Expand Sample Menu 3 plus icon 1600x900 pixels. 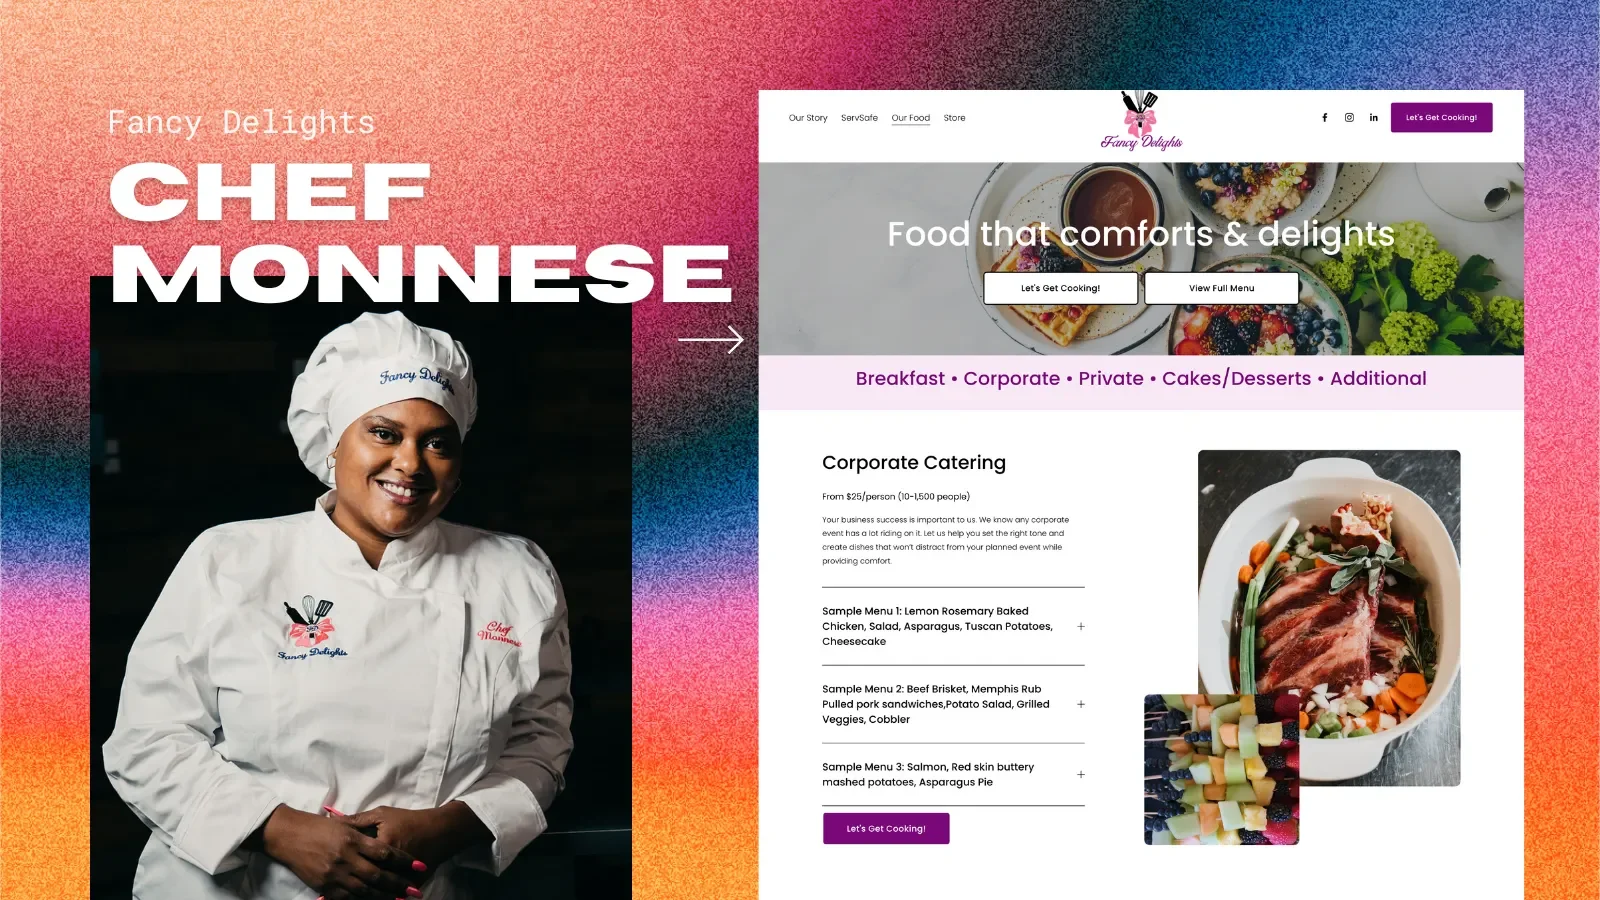1081,774
